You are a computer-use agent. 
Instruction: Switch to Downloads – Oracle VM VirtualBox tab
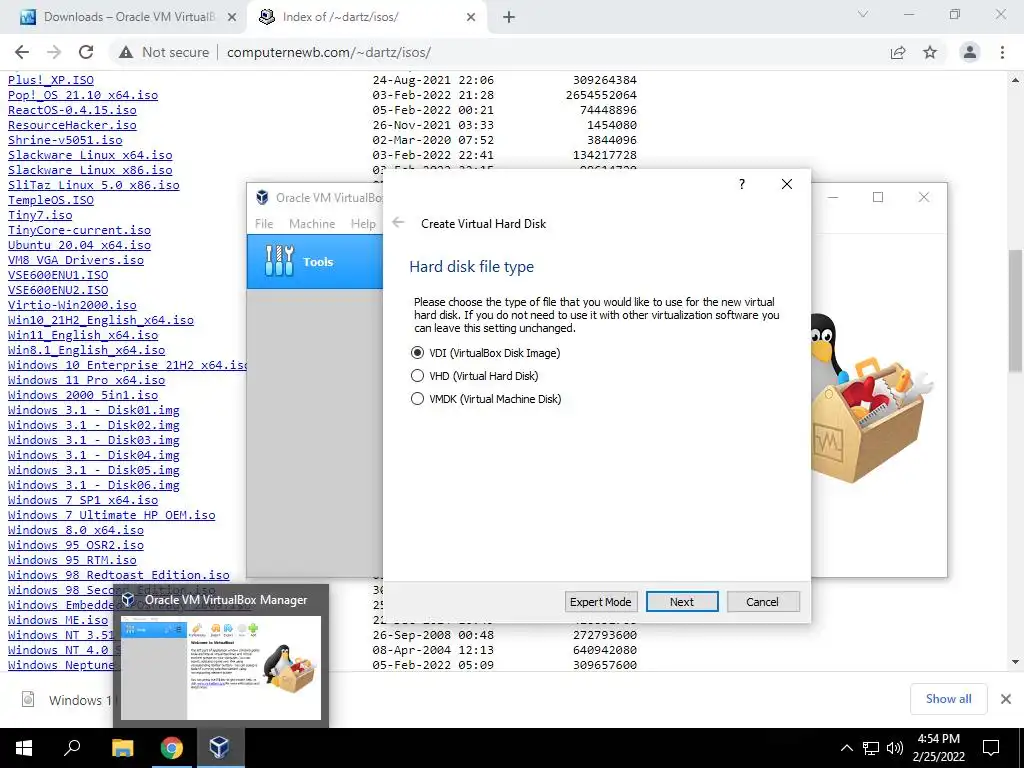pyautogui.click(x=129, y=17)
